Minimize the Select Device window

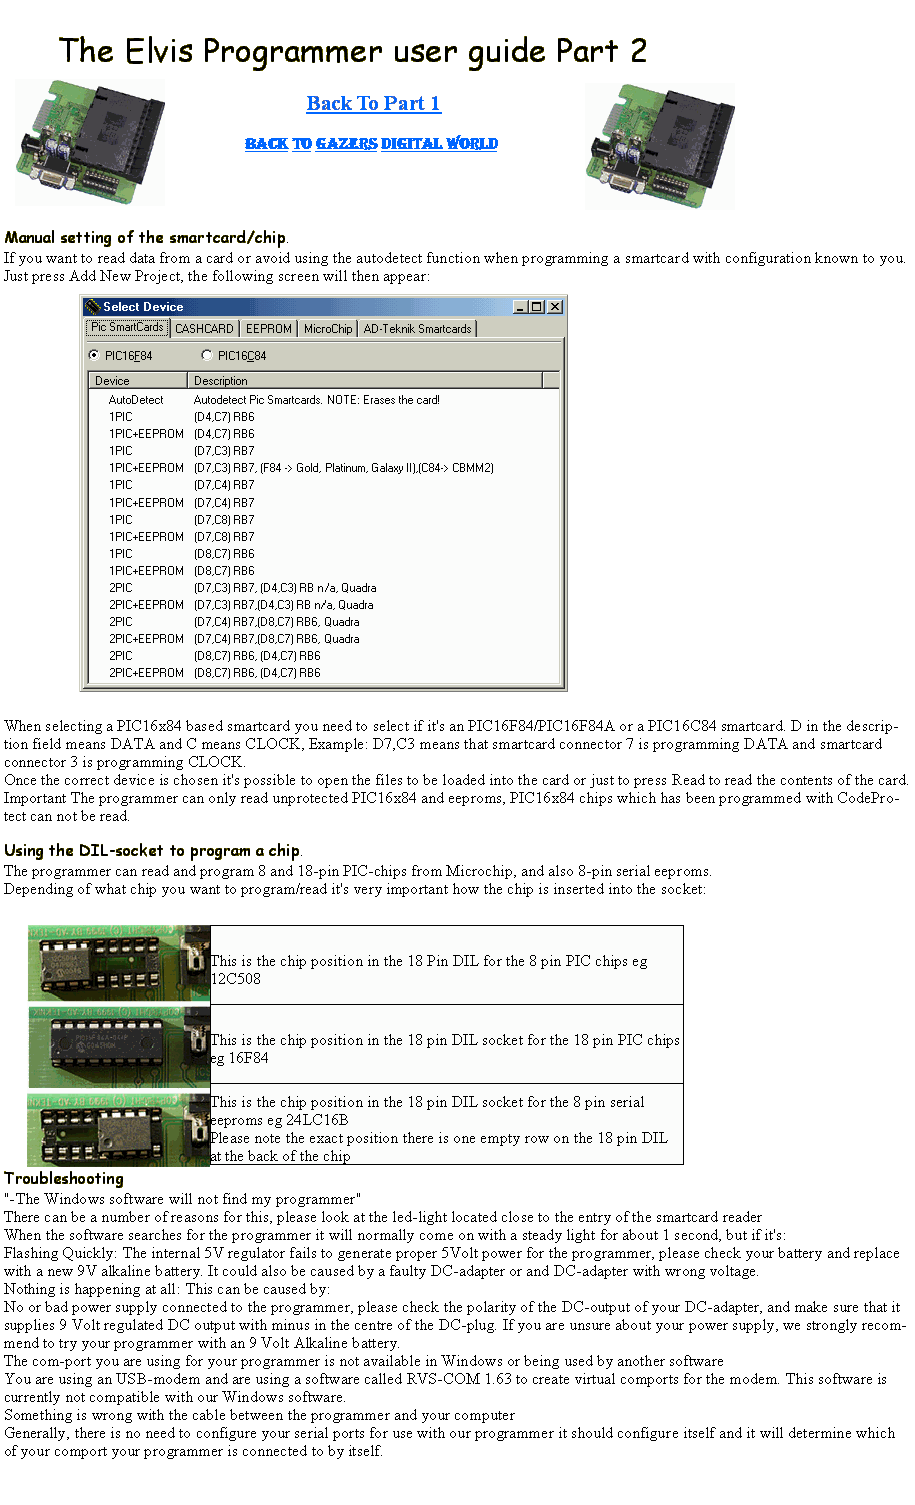click(521, 307)
